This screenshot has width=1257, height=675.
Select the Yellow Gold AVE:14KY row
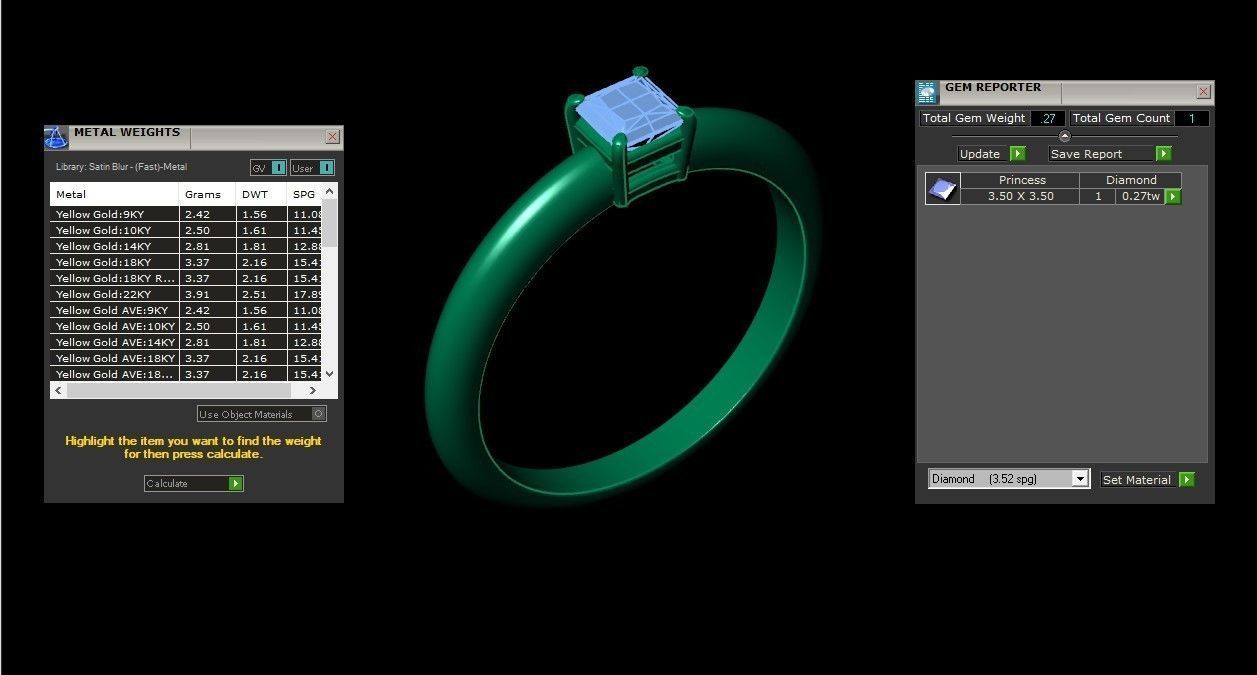[186, 342]
